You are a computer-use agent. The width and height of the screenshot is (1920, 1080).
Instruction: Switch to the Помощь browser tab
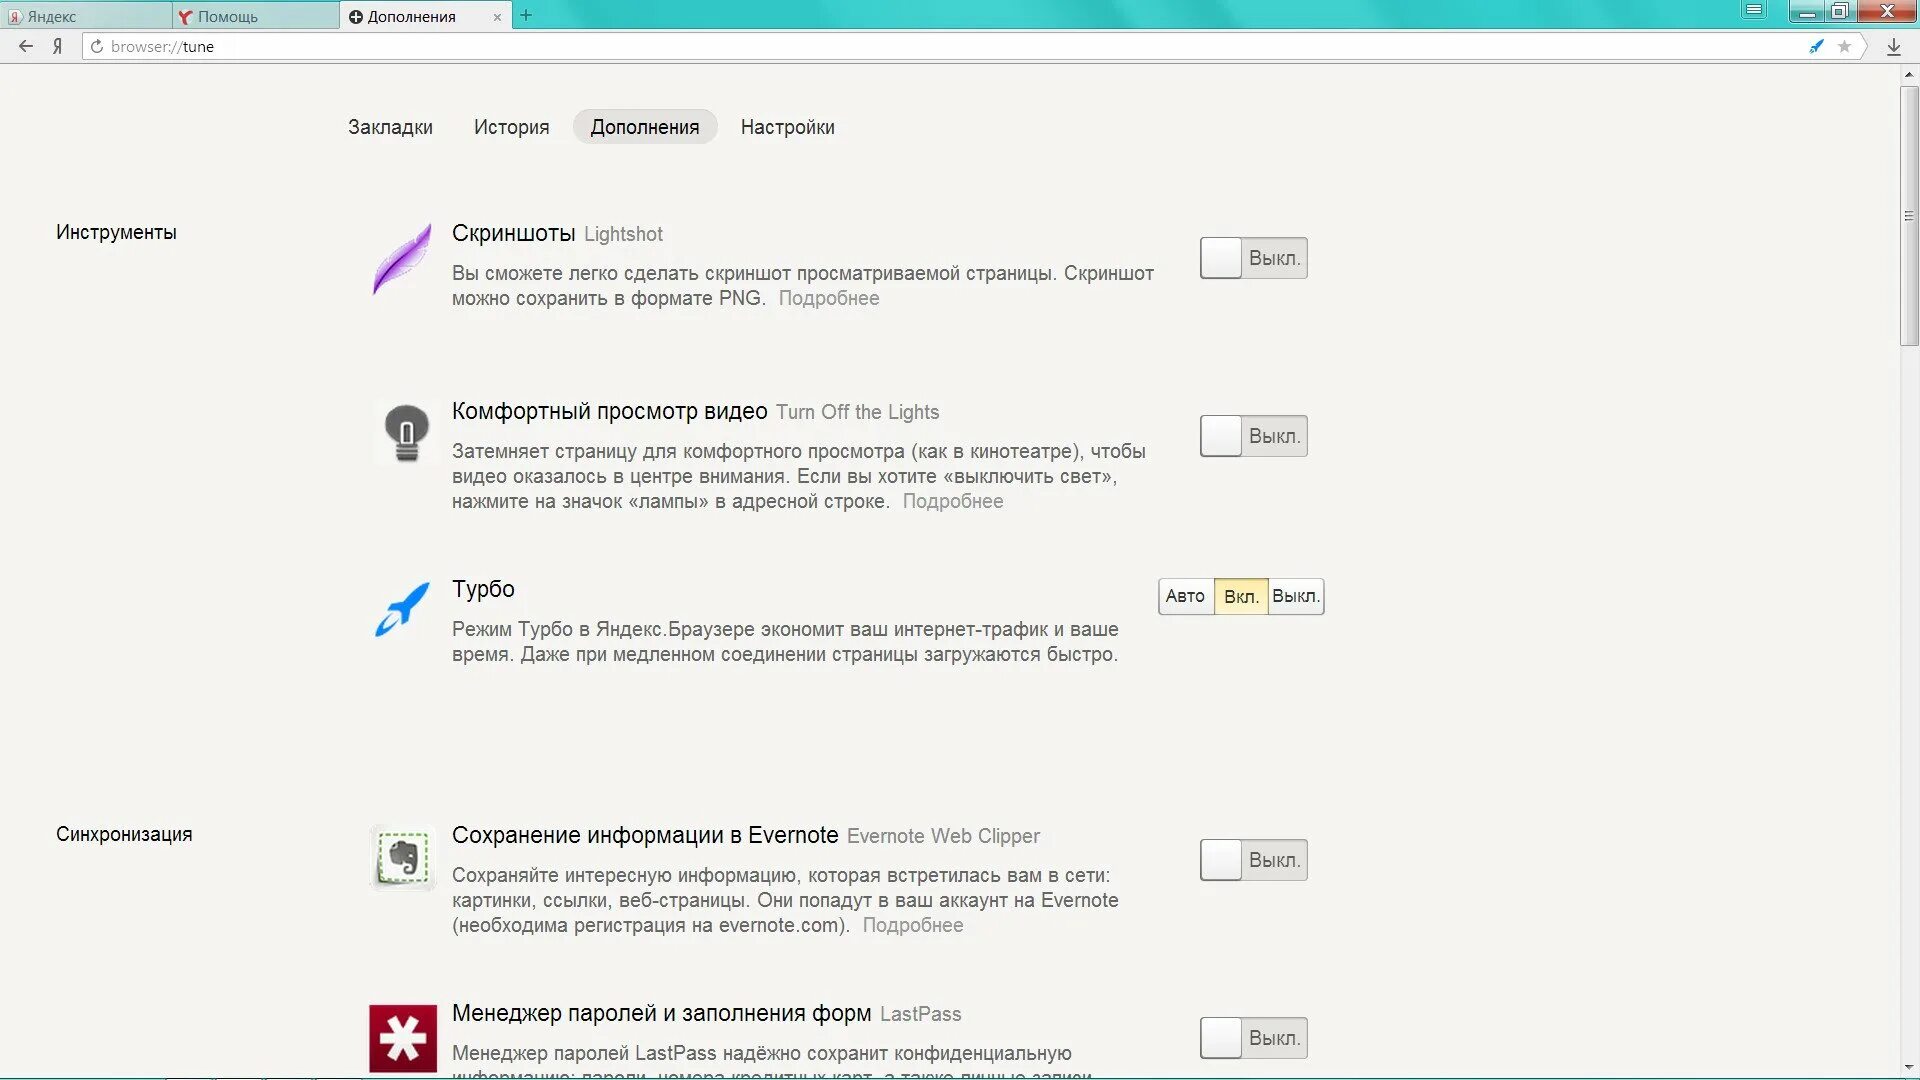[x=227, y=16]
